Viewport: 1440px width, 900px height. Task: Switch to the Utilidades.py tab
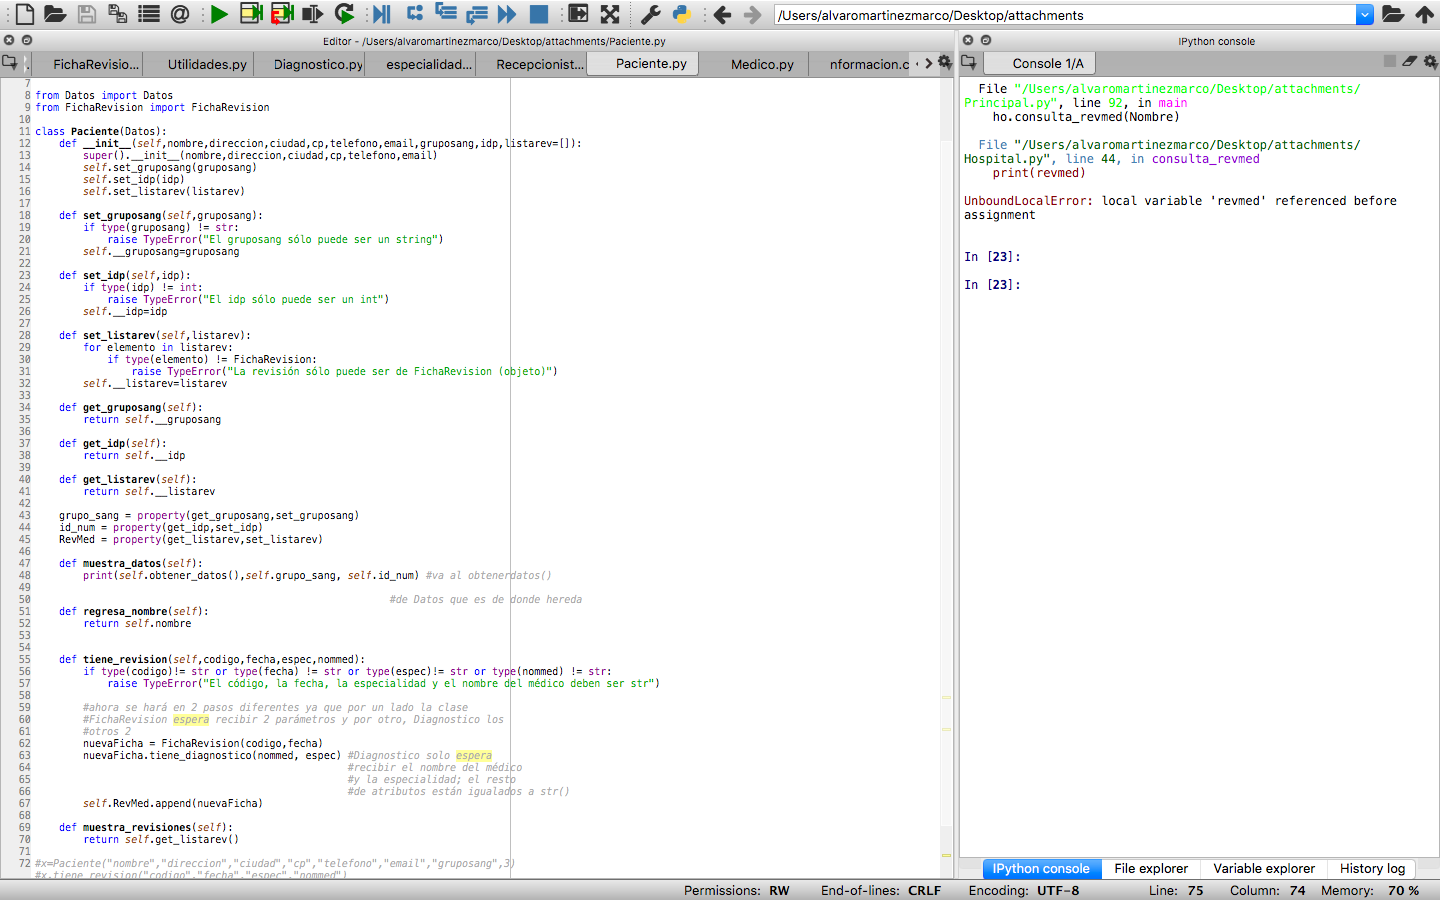pos(207,64)
